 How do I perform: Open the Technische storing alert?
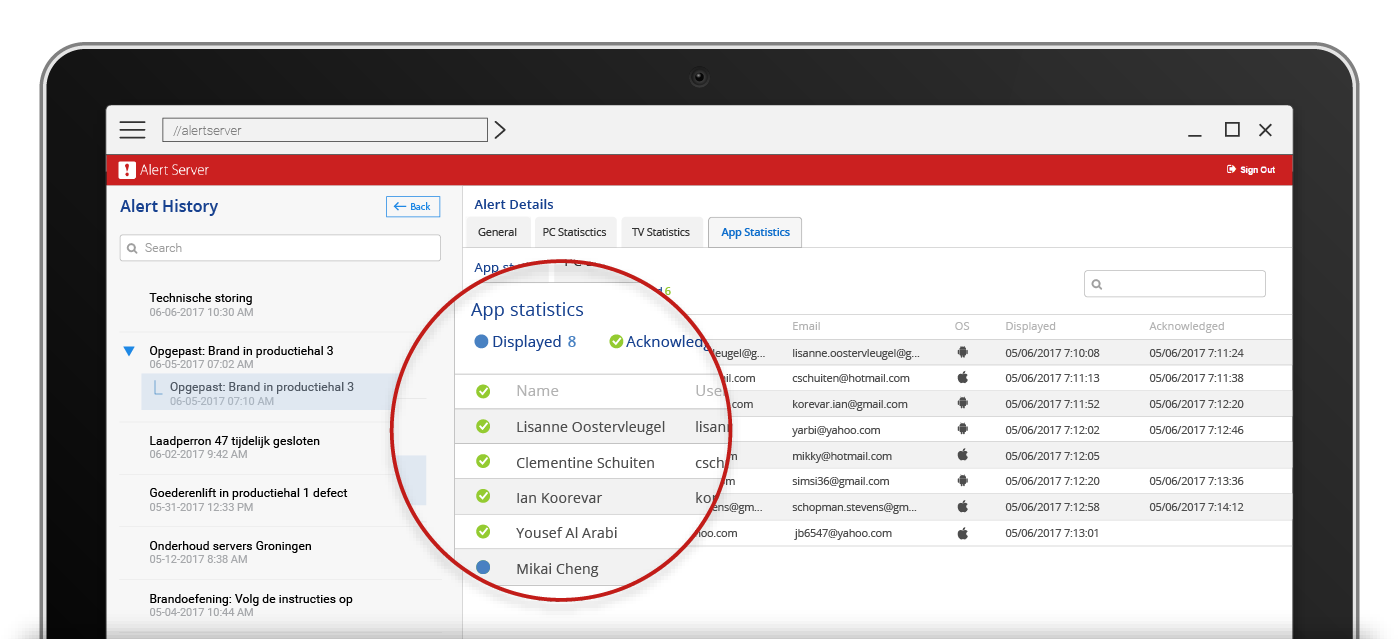point(200,298)
